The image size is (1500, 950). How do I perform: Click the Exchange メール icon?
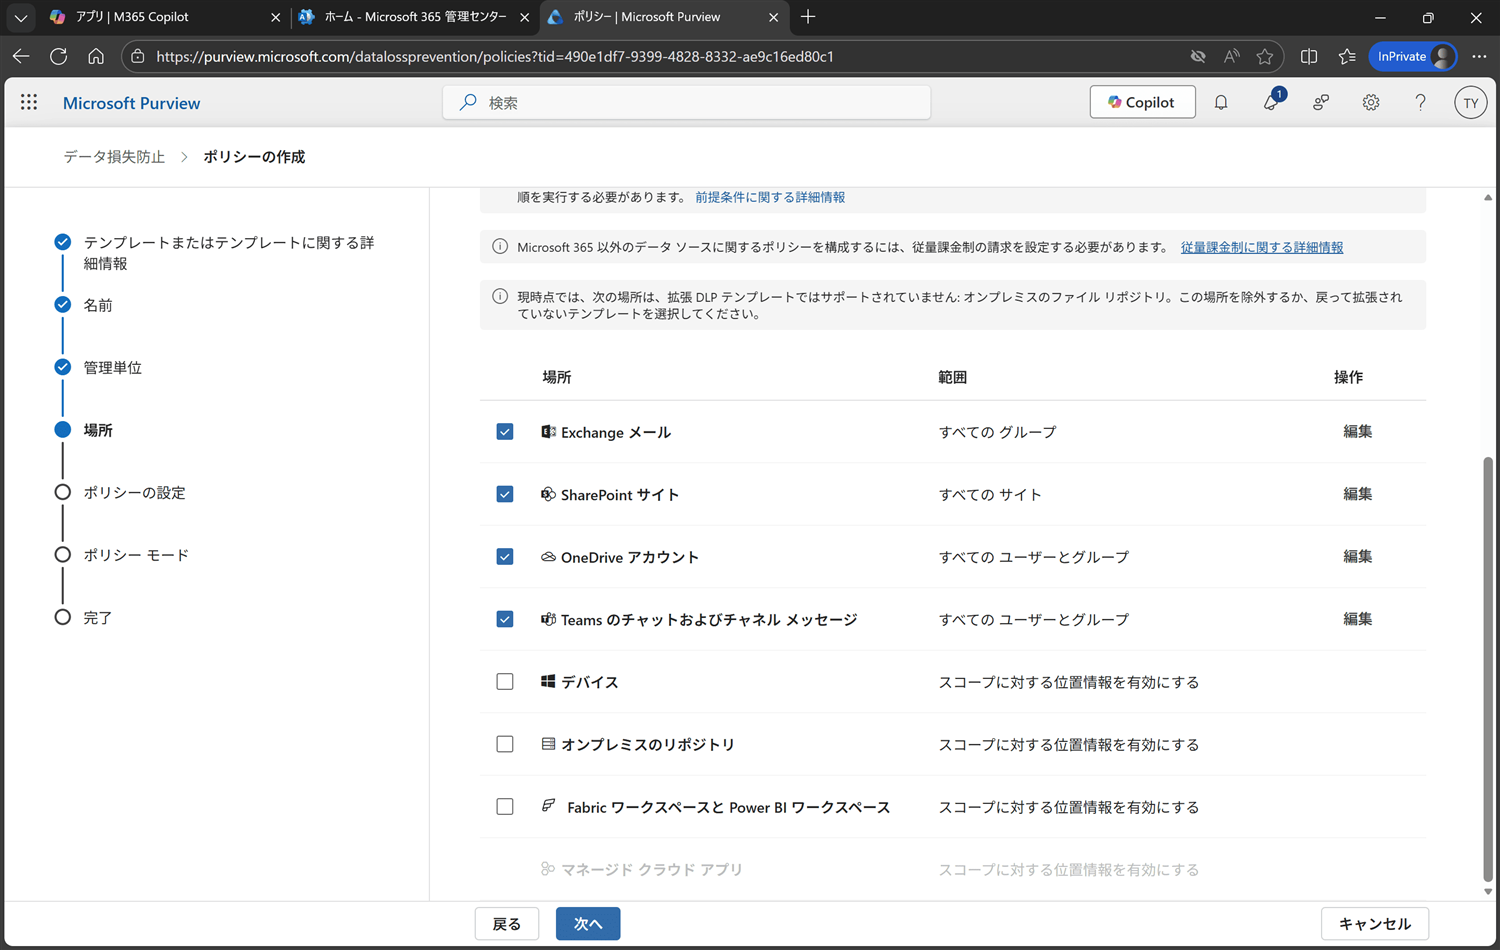[x=548, y=432]
